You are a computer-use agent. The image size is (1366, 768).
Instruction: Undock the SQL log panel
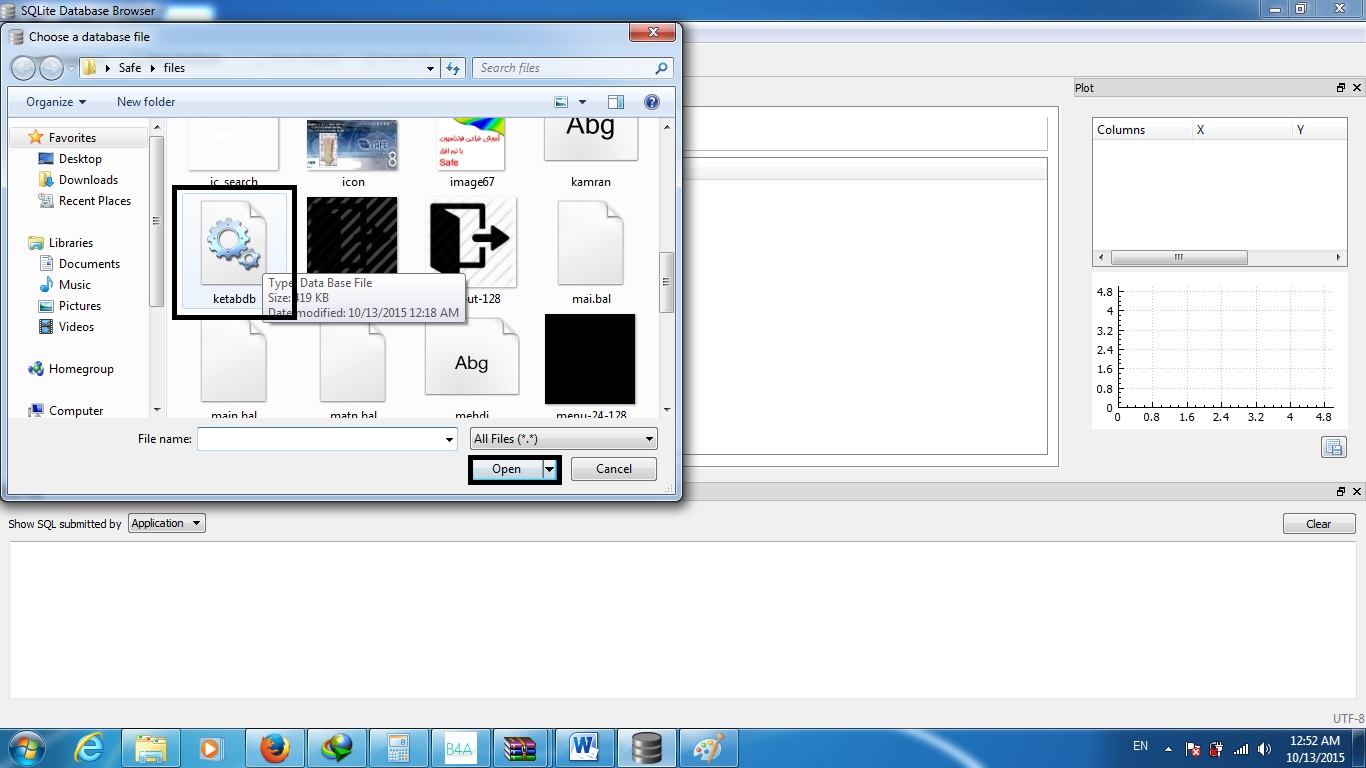[1341, 492]
